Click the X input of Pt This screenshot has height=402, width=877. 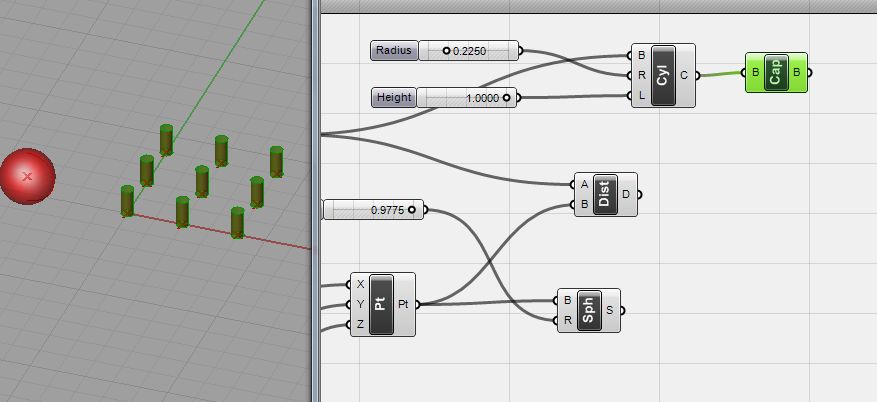click(x=360, y=285)
